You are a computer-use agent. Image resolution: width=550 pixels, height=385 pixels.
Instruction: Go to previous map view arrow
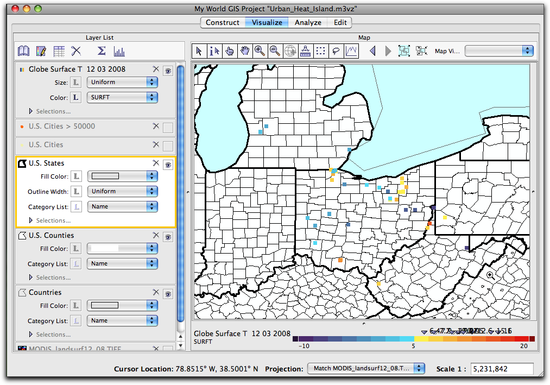pyautogui.click(x=373, y=51)
